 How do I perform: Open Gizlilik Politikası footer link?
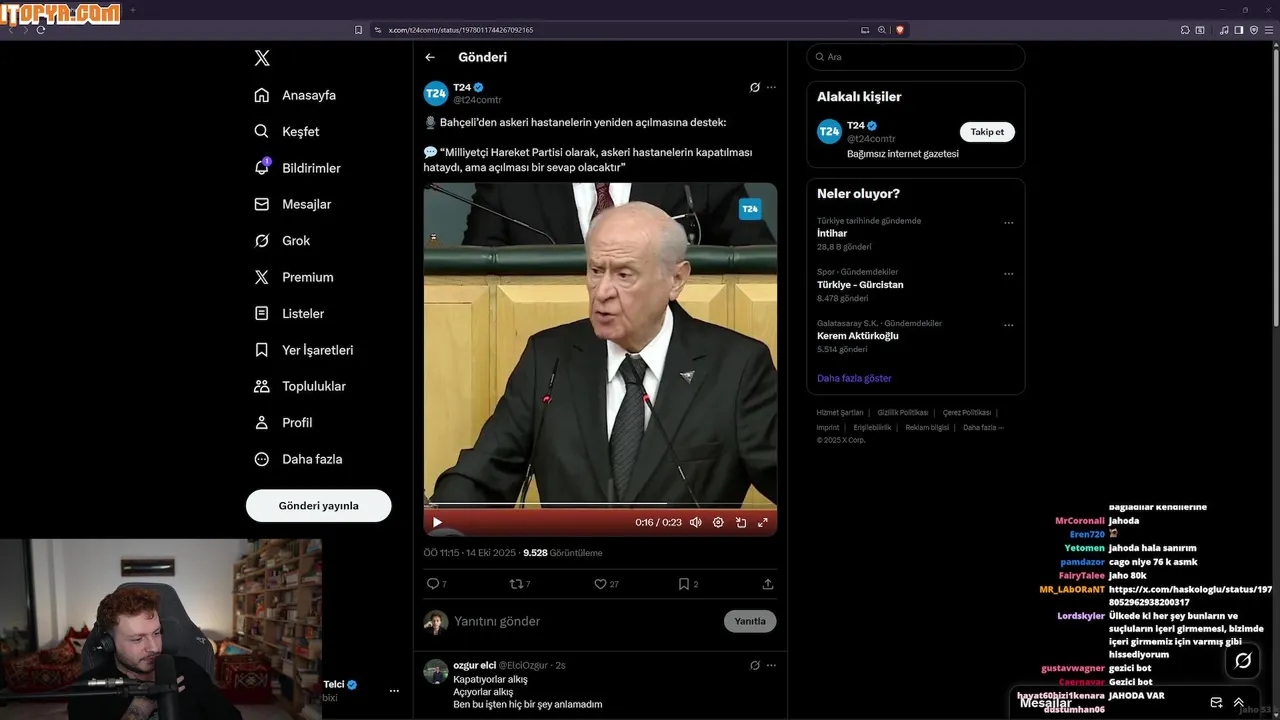tap(903, 413)
